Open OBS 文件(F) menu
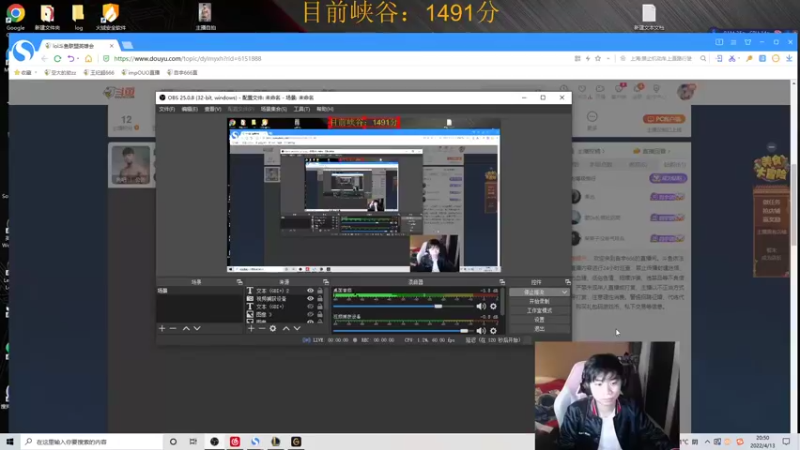The width and height of the screenshot is (800, 450). tap(167, 109)
